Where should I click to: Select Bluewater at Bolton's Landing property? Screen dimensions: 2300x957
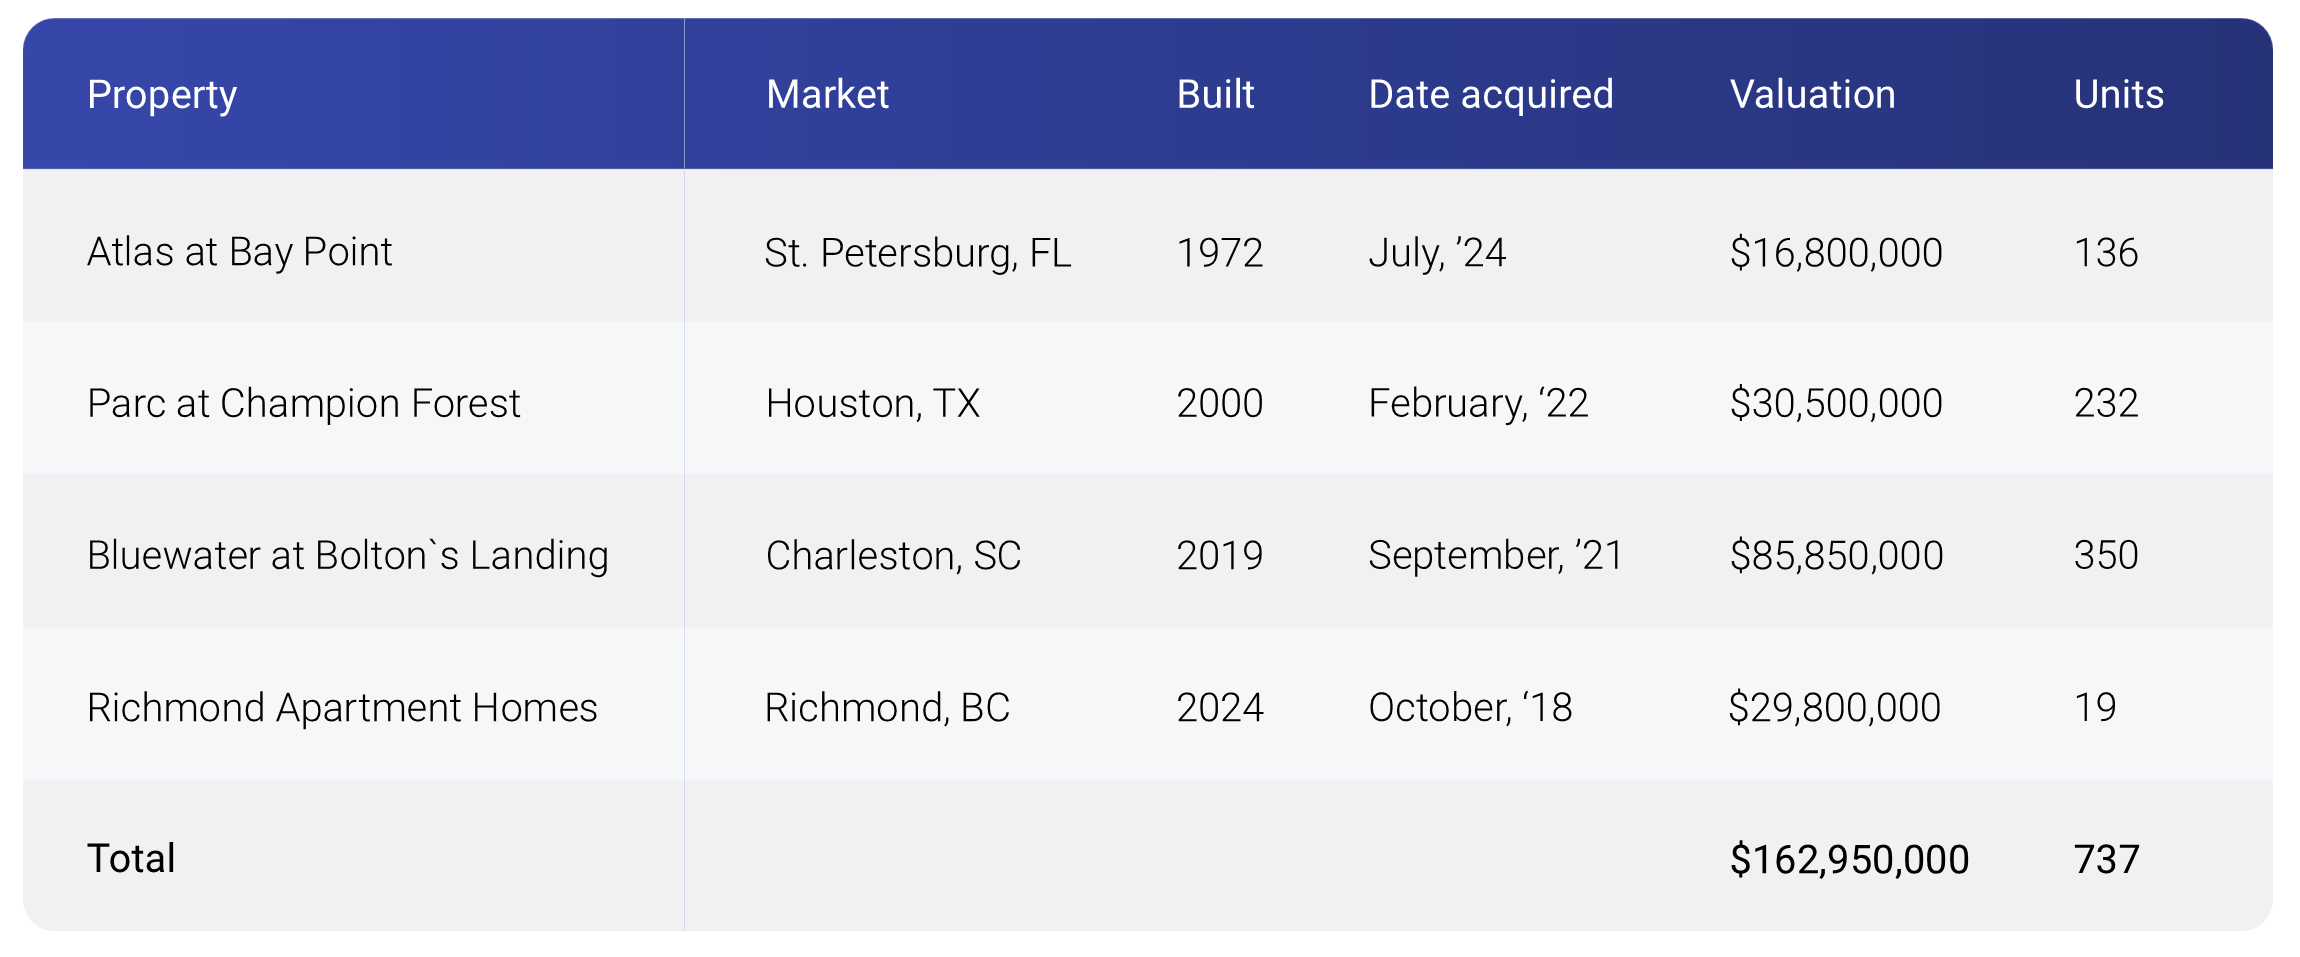click(x=347, y=555)
